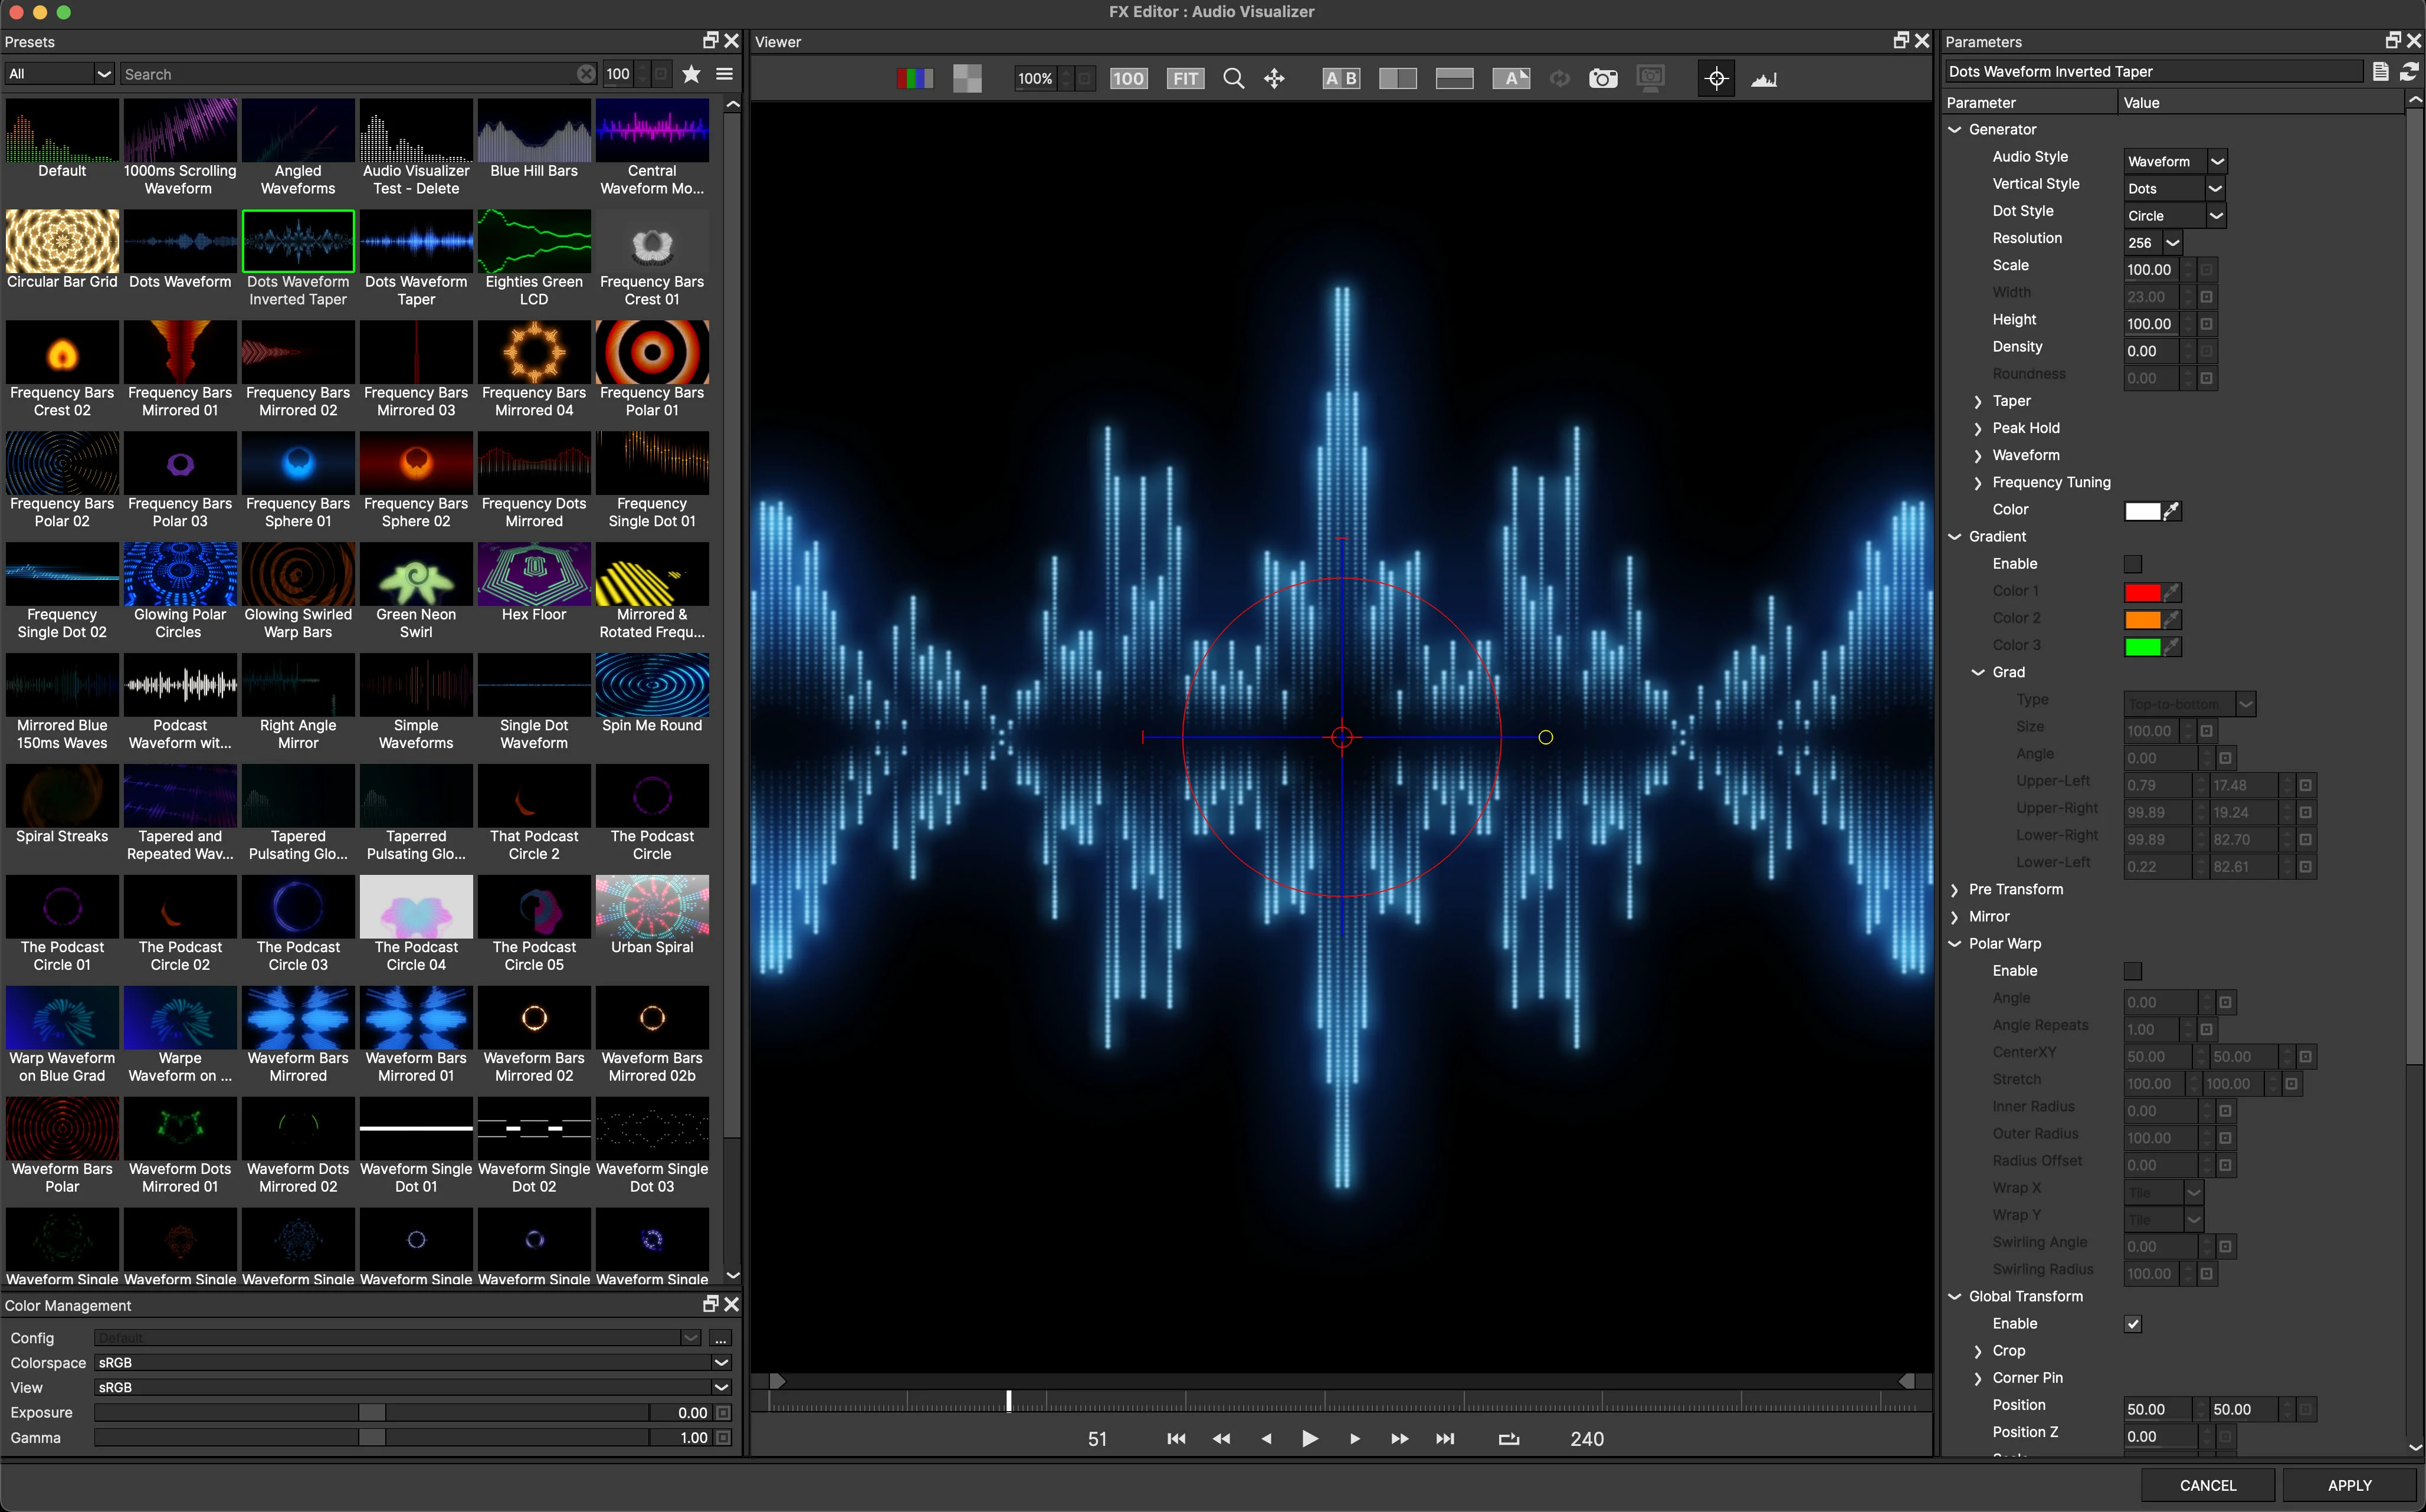Enable the Polar Warp checkbox
This screenshot has height=1512, width=2426.
(x=2133, y=971)
